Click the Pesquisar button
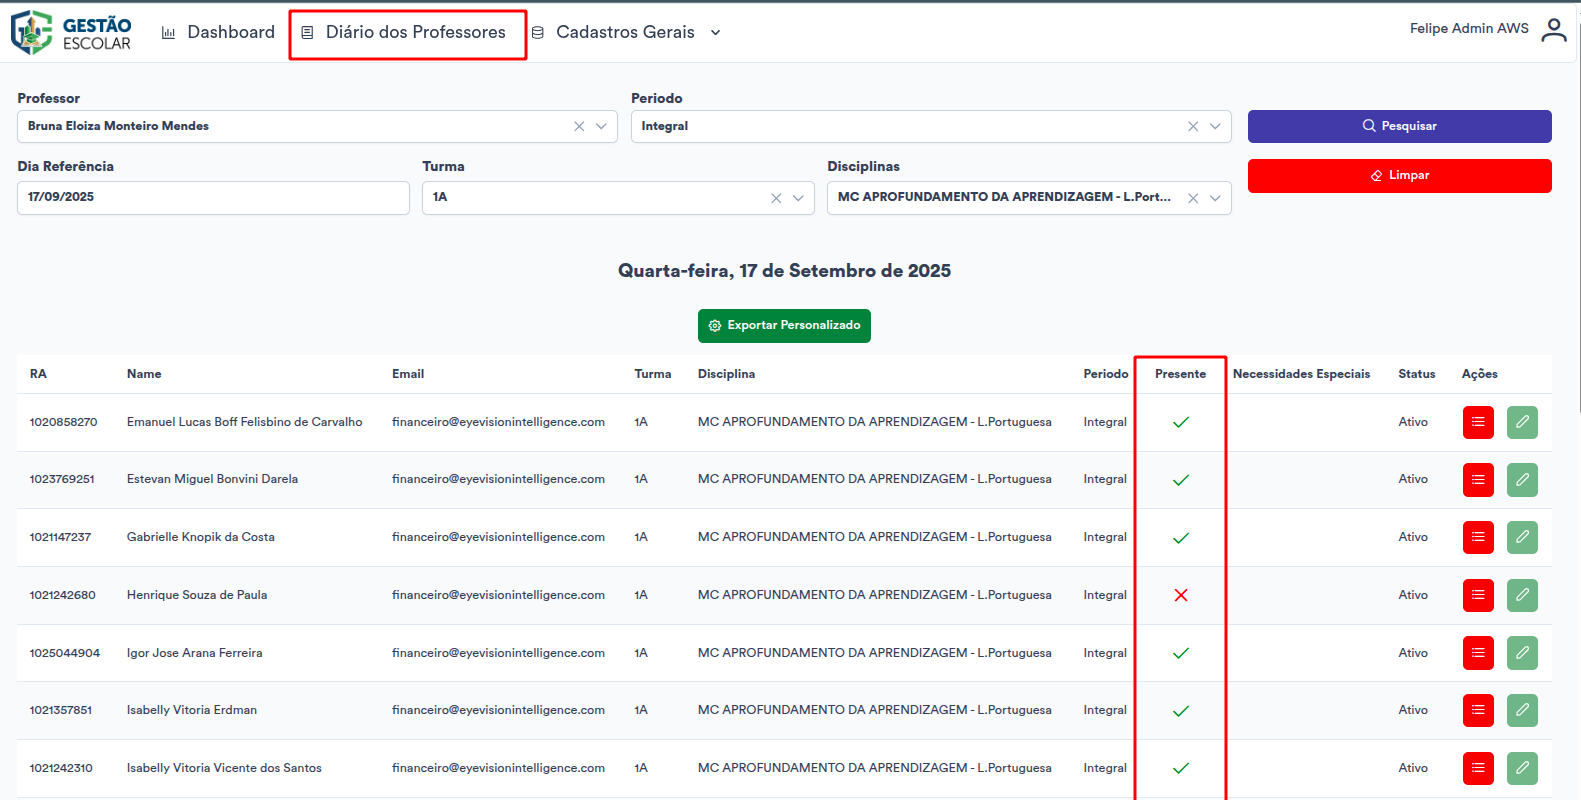1581x800 pixels. click(x=1398, y=126)
